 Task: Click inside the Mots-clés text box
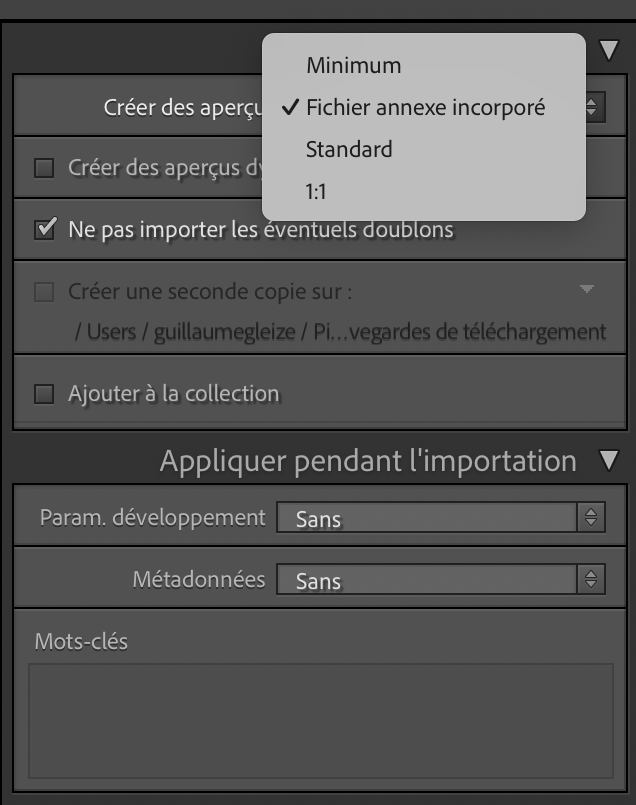tap(320, 720)
